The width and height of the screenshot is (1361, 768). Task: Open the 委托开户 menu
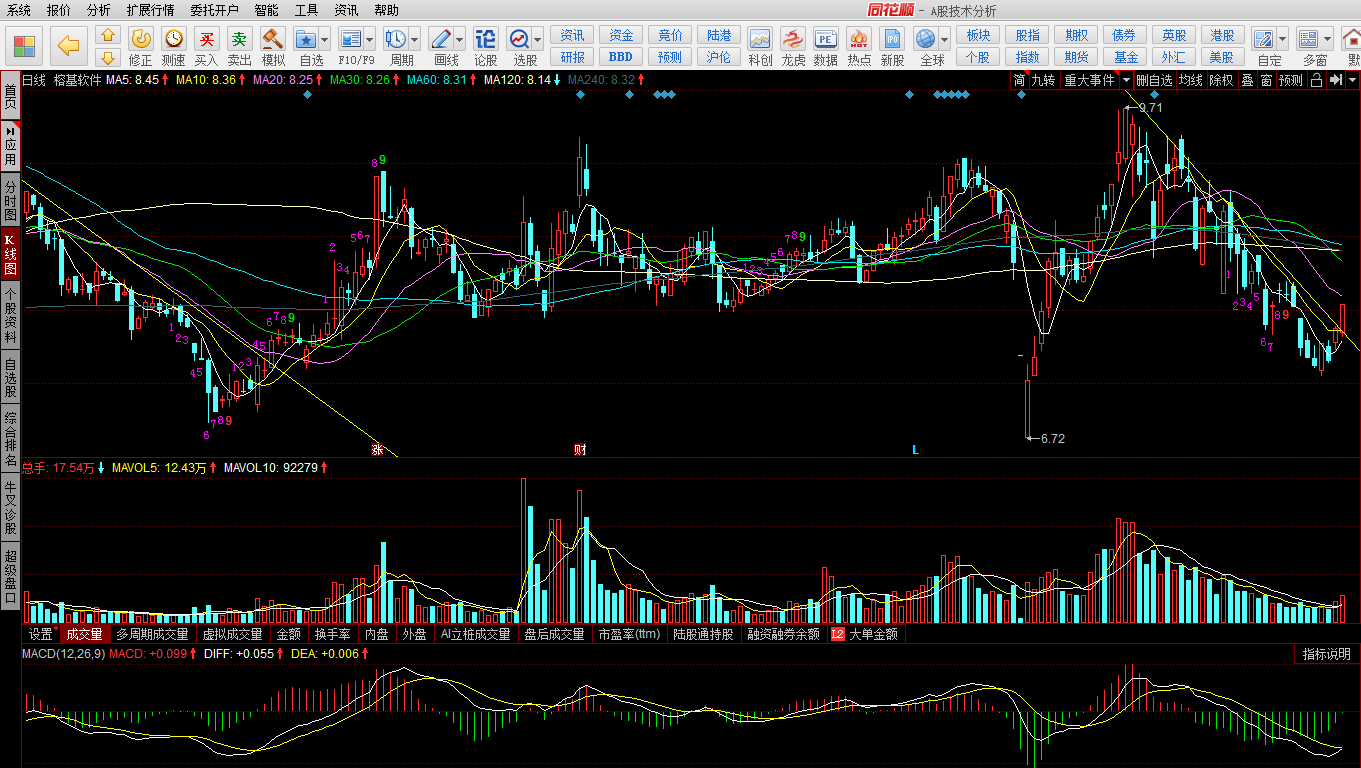coord(215,10)
